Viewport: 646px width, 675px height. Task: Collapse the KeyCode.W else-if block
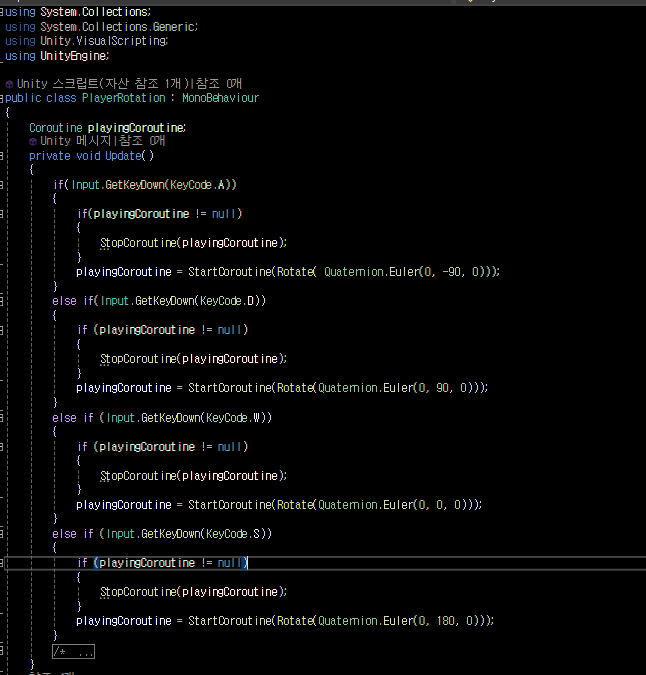click(2, 418)
